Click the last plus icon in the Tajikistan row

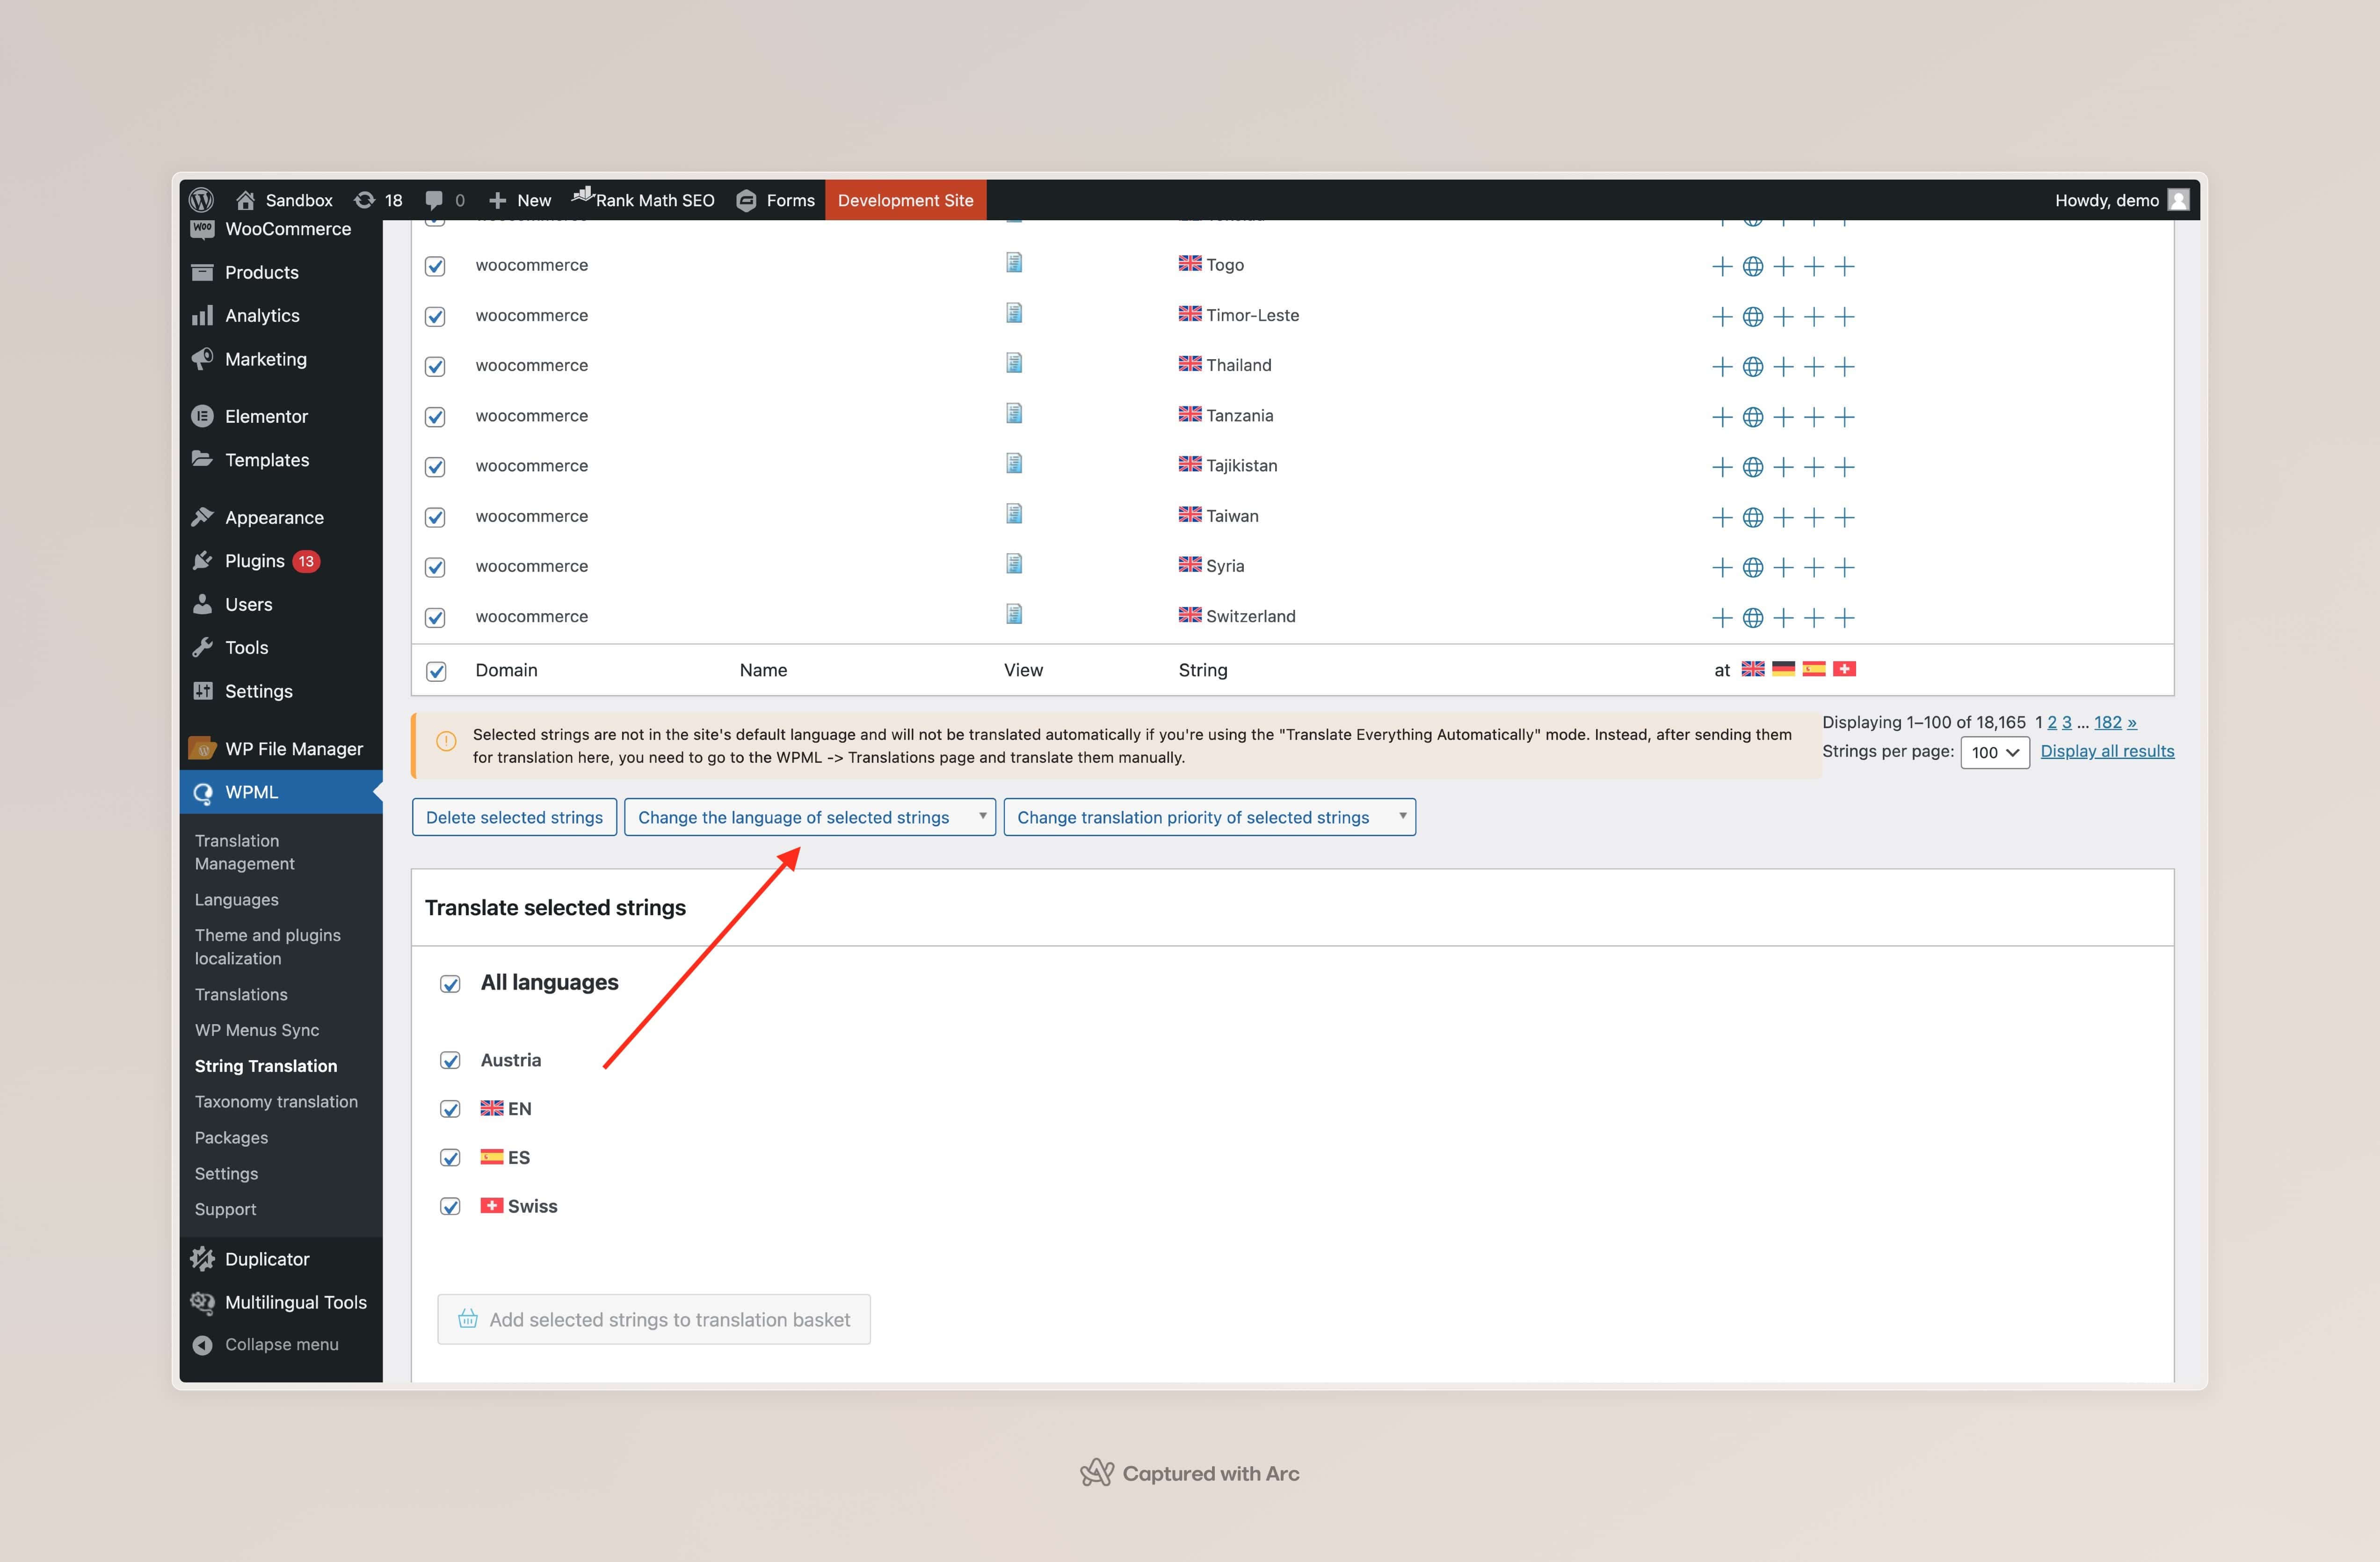[x=1844, y=467]
